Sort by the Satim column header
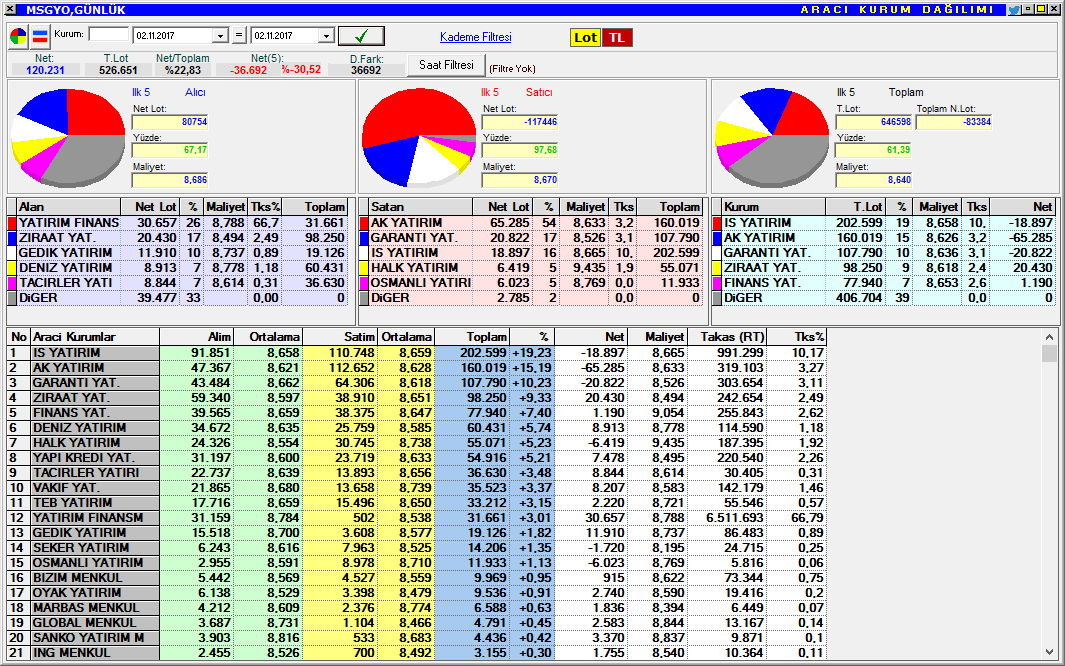This screenshot has height=666, width=1065. [x=340, y=337]
